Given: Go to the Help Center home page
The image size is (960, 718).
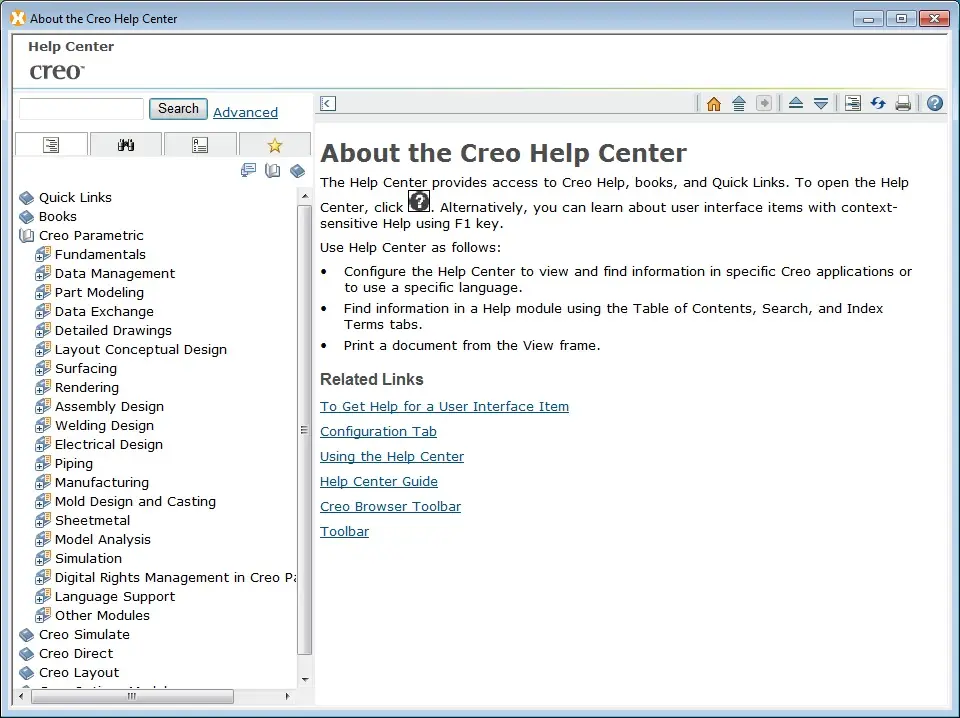Looking at the screenshot, I should (x=713, y=103).
